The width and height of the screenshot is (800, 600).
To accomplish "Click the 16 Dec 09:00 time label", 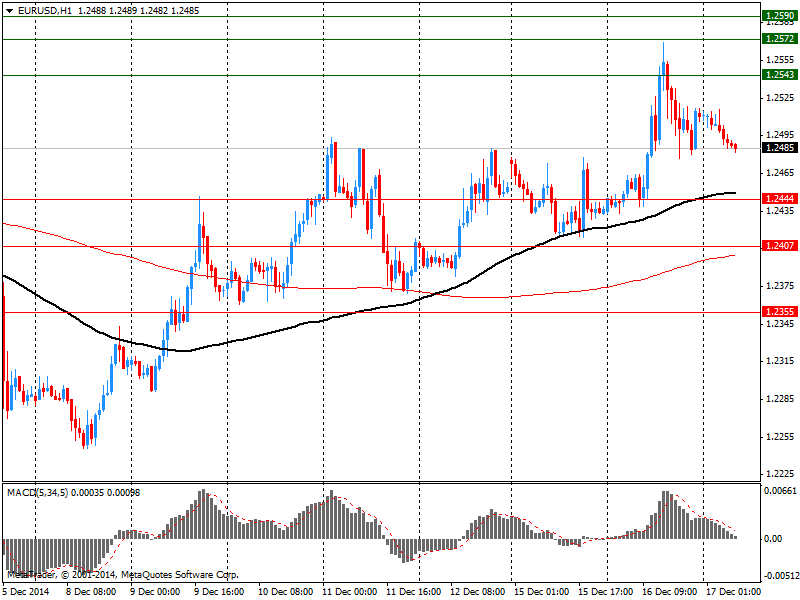I will click(669, 592).
